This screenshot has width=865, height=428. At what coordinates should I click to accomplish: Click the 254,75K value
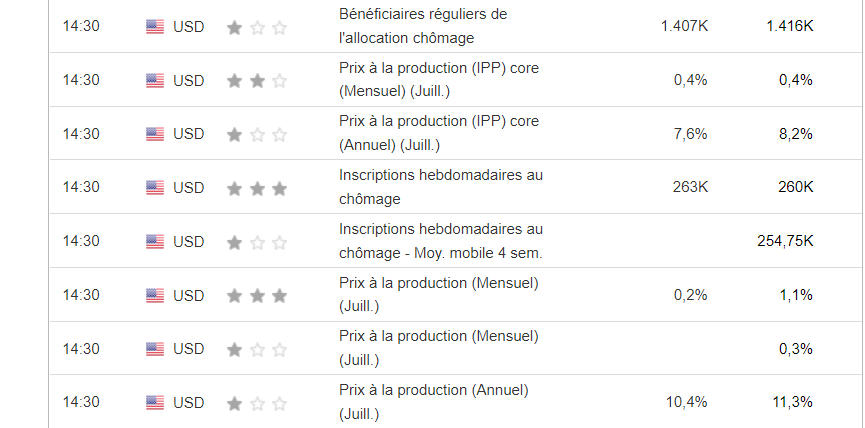(x=785, y=241)
